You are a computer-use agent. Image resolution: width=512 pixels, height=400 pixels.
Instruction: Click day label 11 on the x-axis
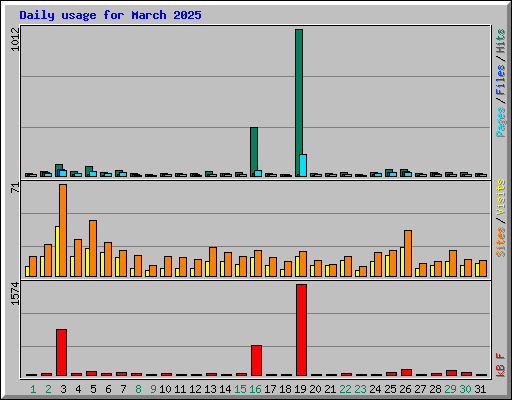click(x=180, y=389)
